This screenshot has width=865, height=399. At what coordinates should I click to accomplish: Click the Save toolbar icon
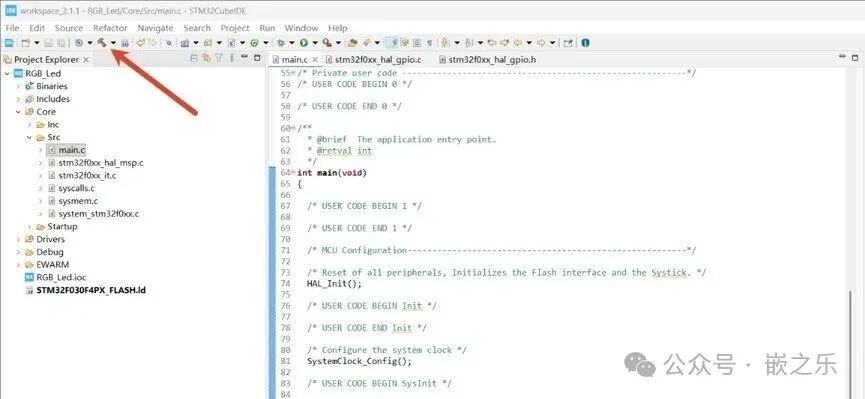[x=48, y=42]
